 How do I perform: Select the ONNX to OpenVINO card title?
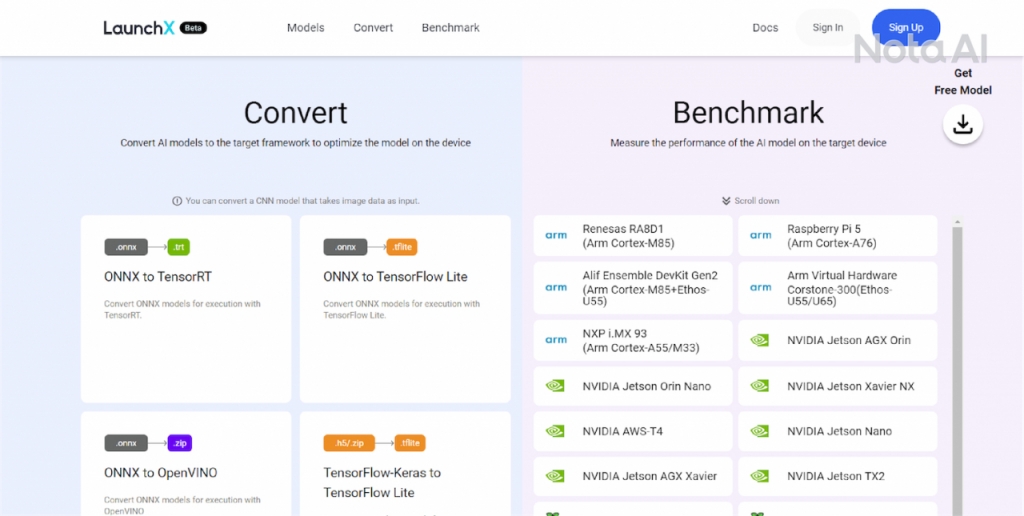point(161,472)
